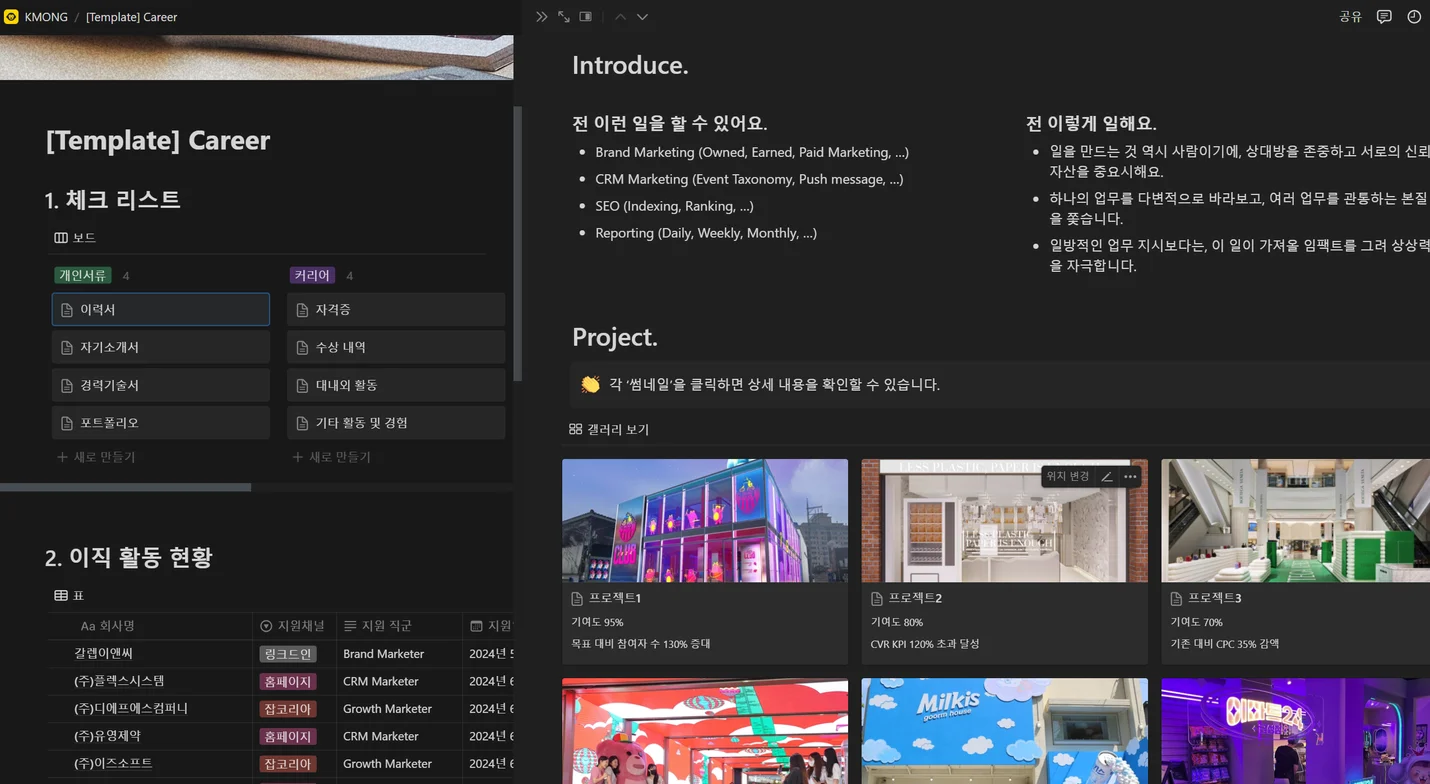Click the vertical scrollbar of left page
This screenshot has width=1430, height=784.
click(517, 243)
